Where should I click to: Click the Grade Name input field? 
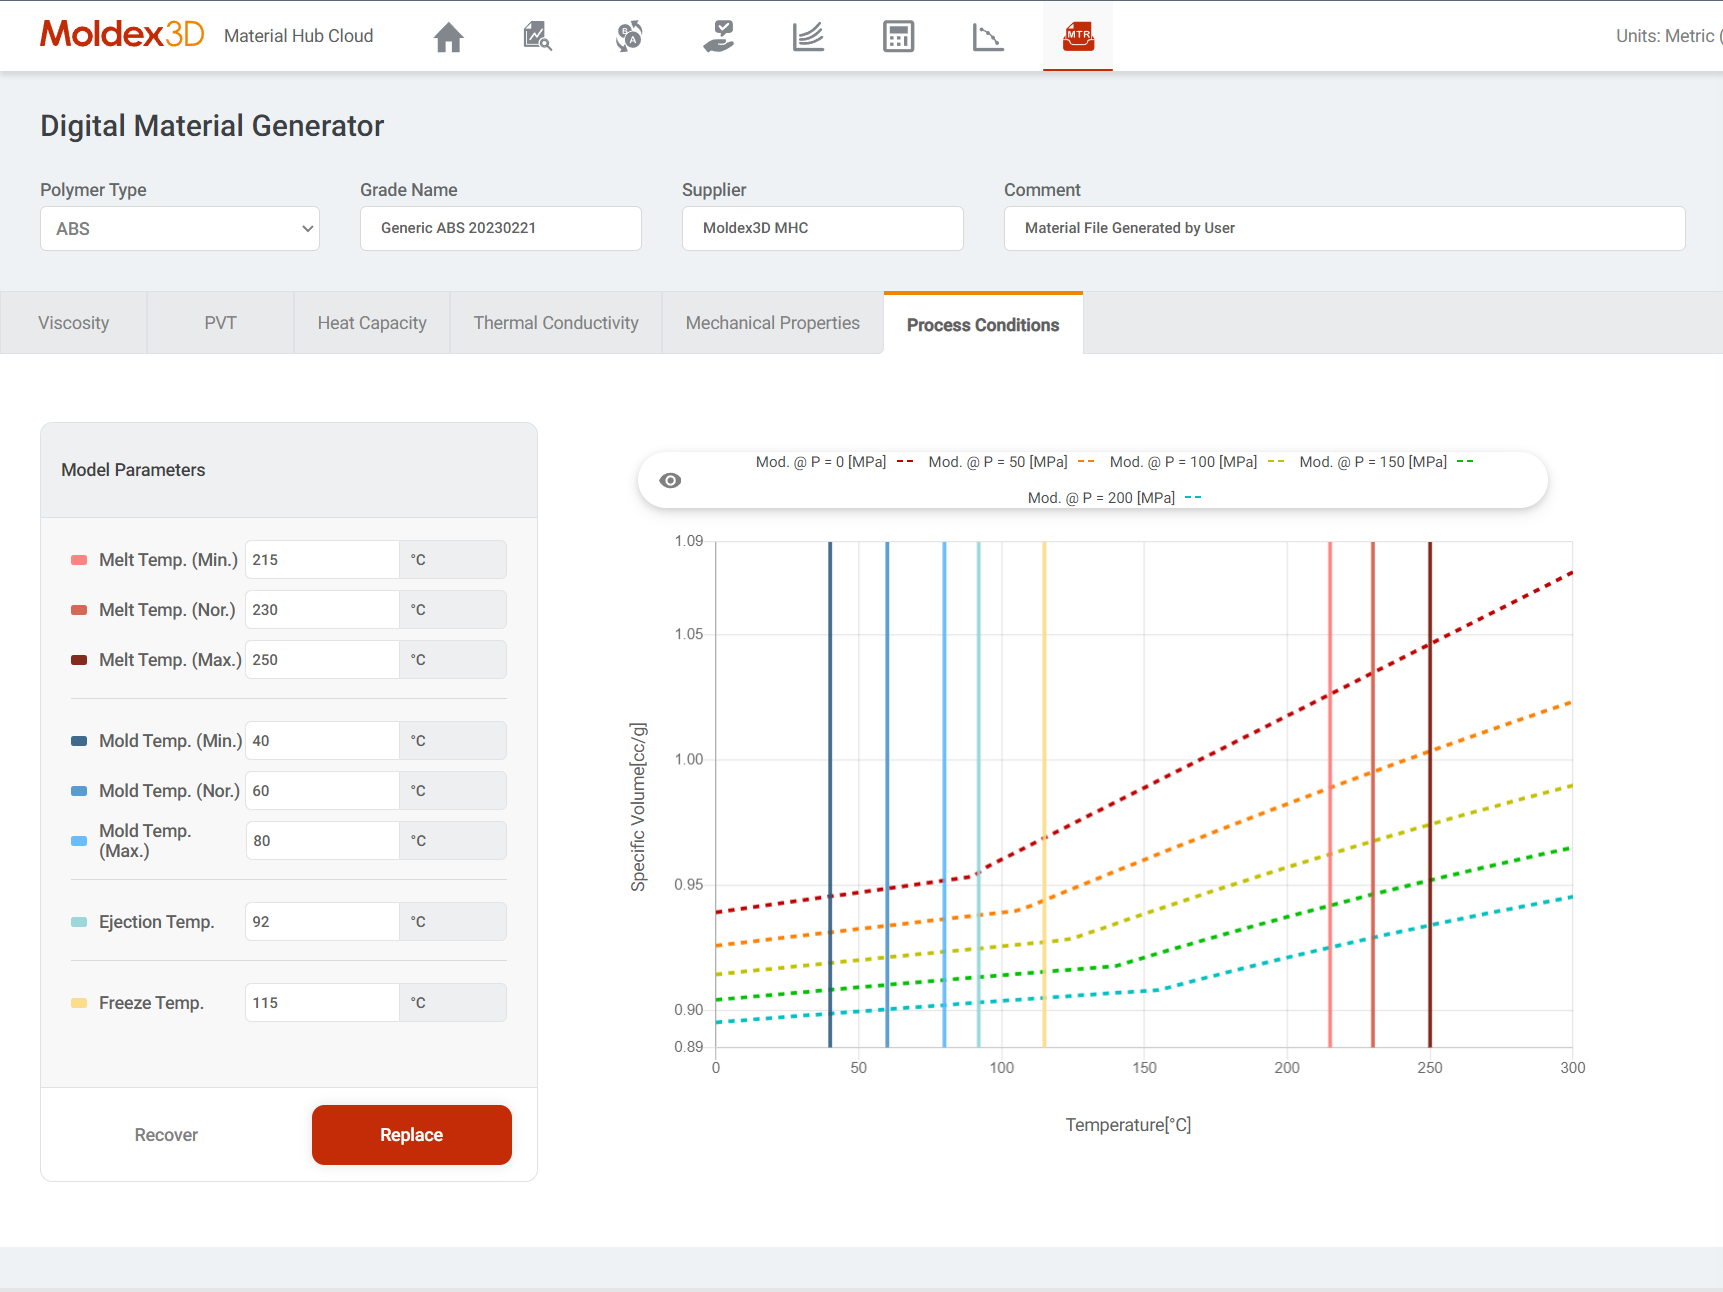(x=500, y=229)
